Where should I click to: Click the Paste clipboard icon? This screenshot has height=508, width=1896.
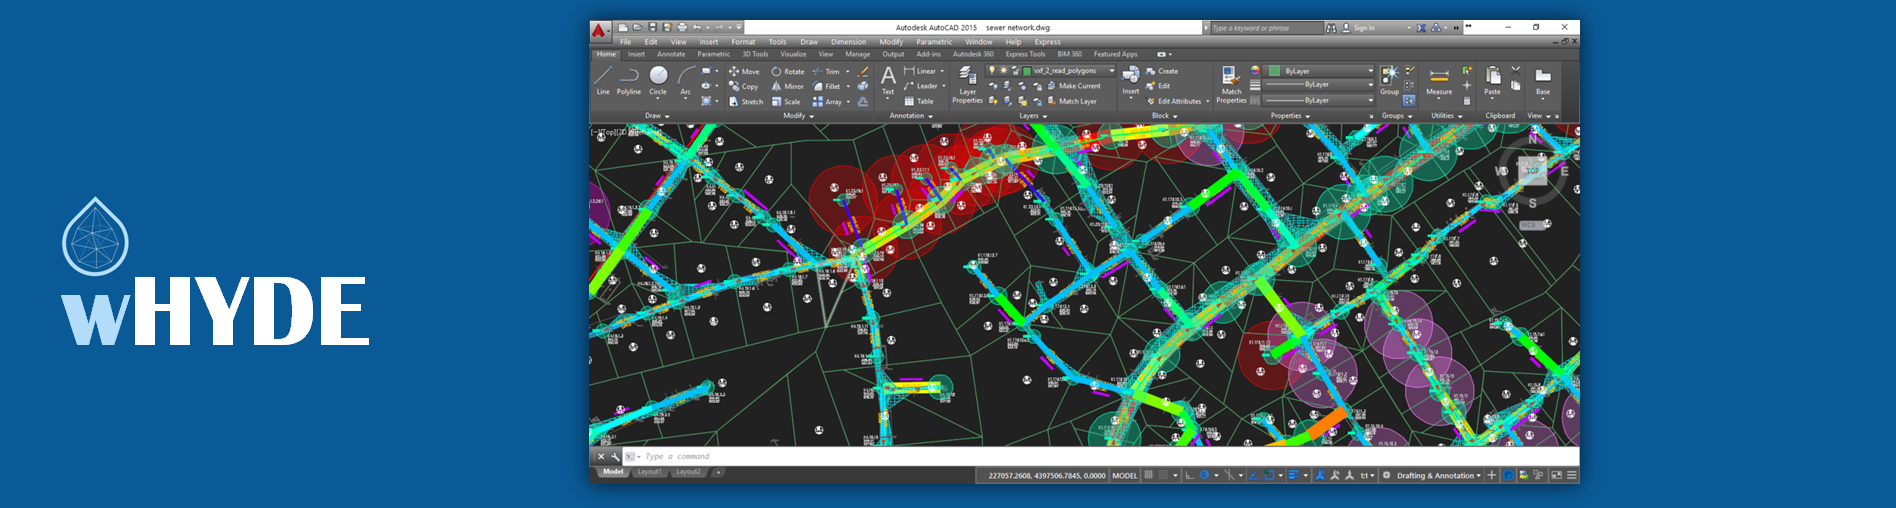coord(1492,81)
